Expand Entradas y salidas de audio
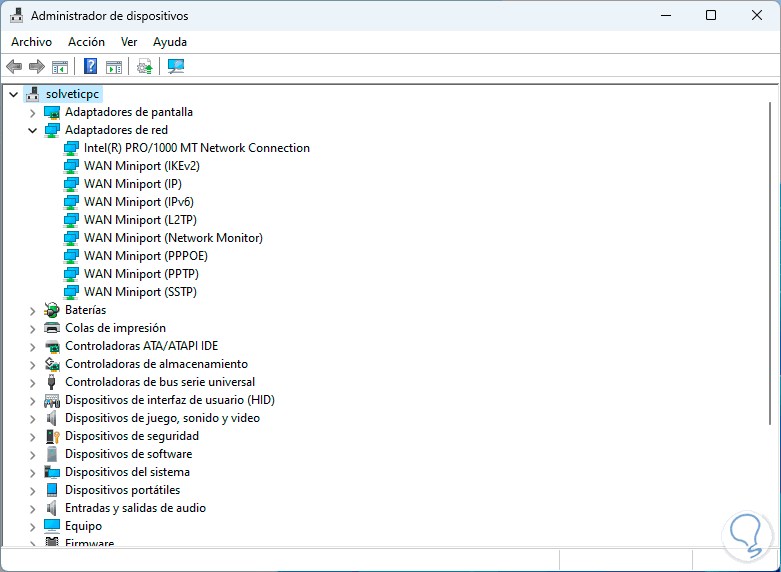The image size is (781, 572). pyautogui.click(x=33, y=509)
